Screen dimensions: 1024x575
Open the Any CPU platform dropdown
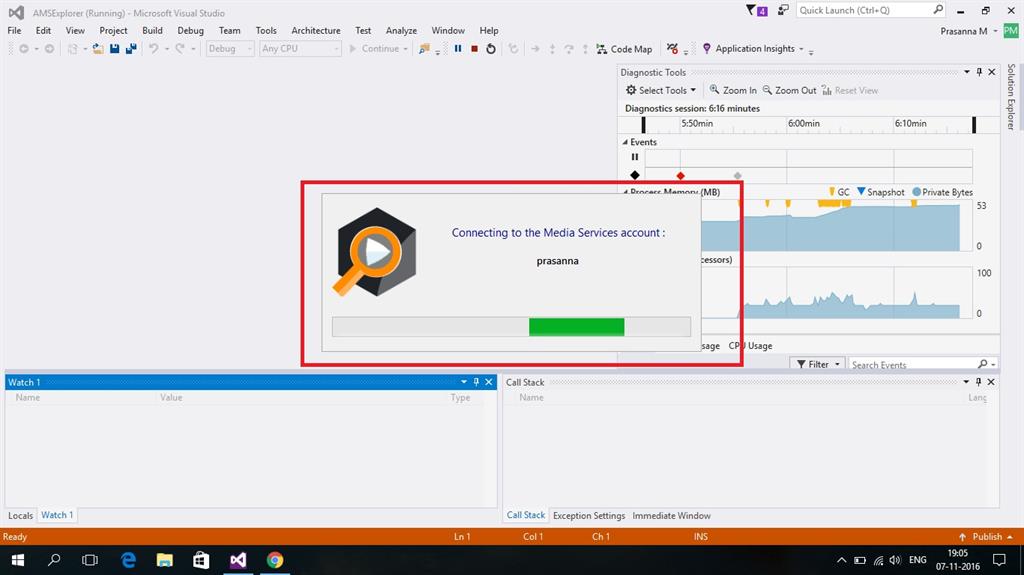pyautogui.click(x=300, y=48)
